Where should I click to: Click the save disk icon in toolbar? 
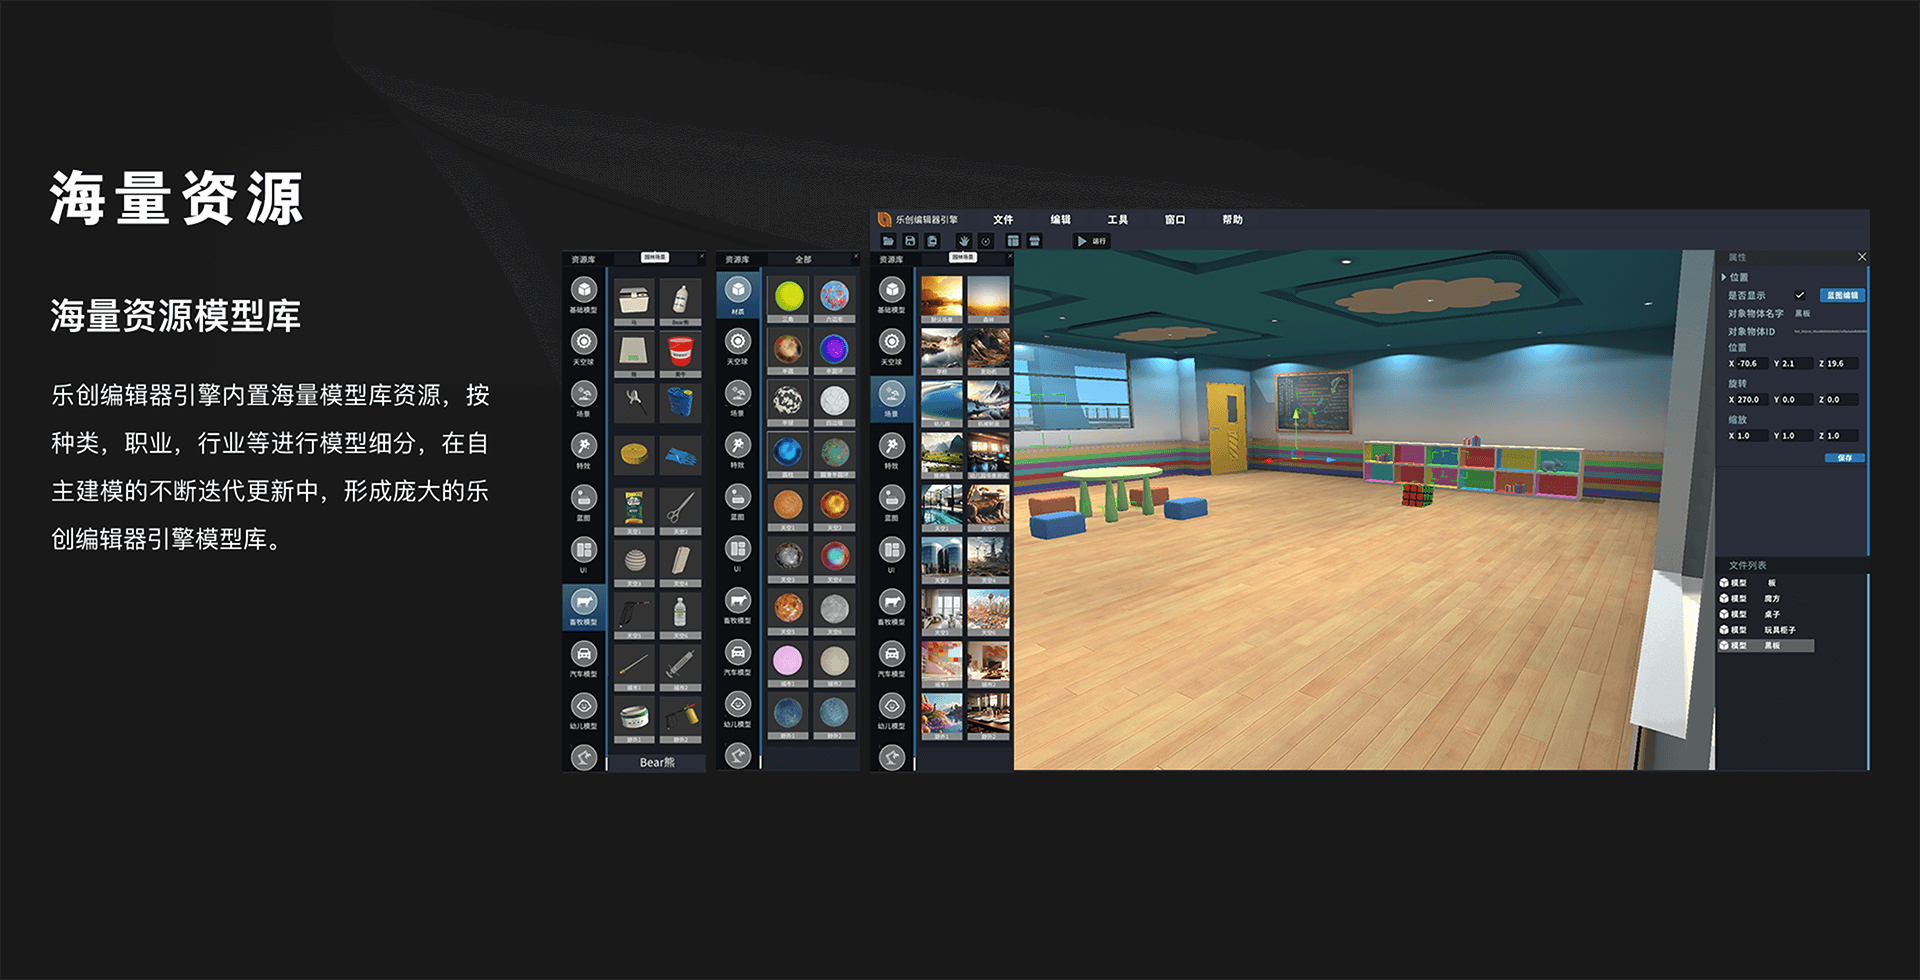pos(910,241)
